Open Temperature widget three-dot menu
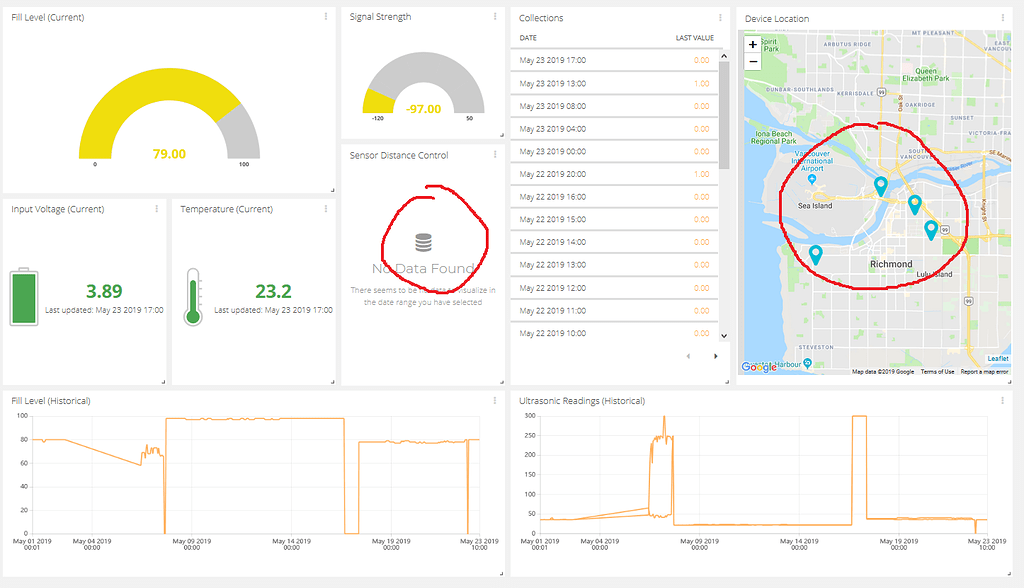1024x588 pixels. (x=326, y=209)
